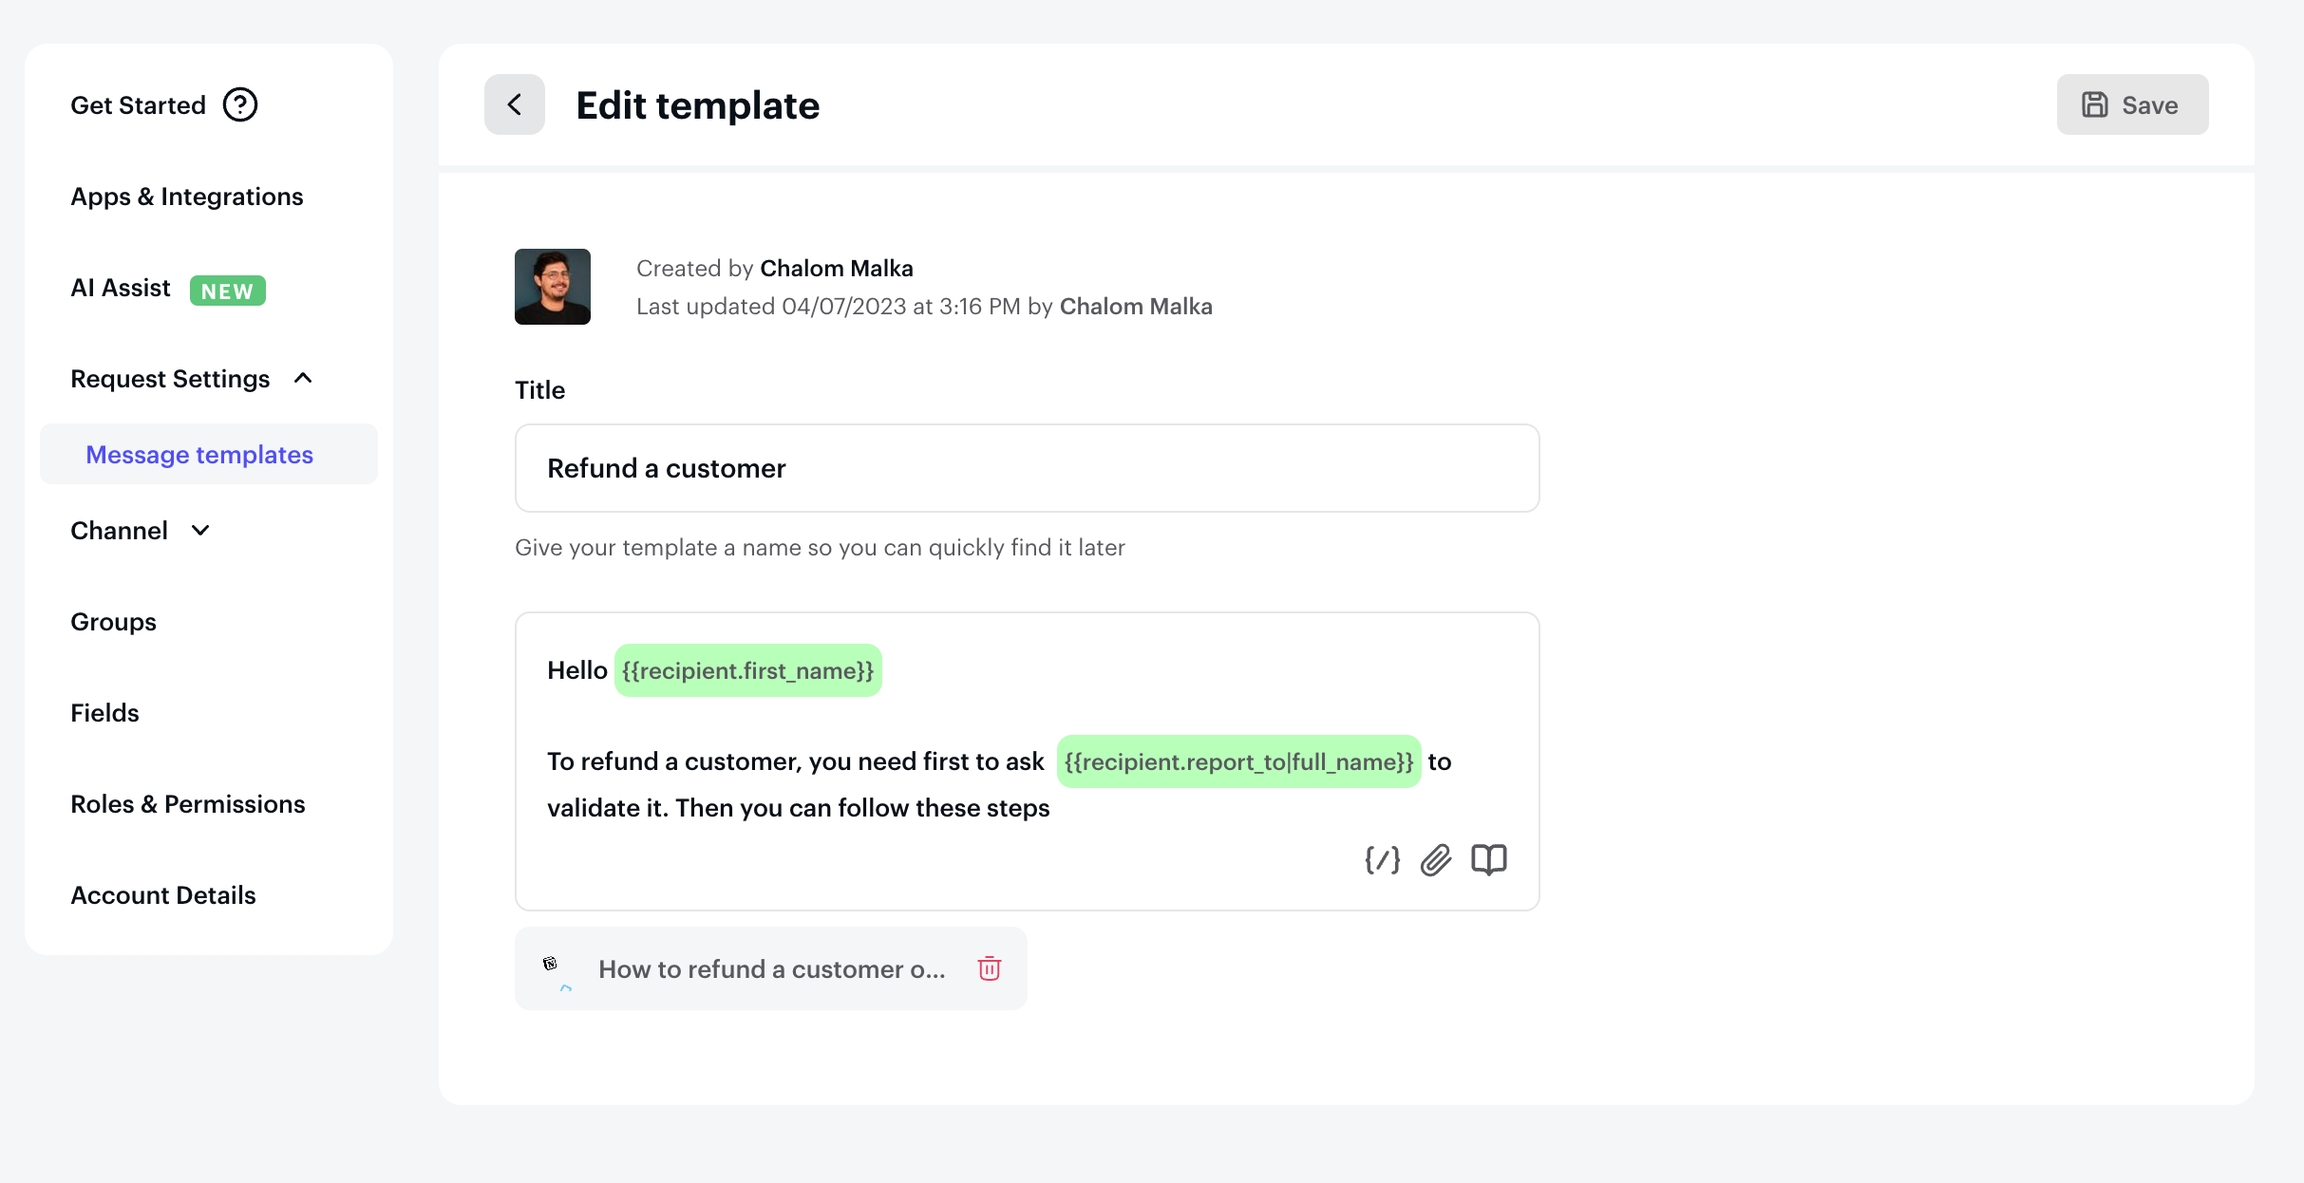Click the paperclip attachment icon
The image size is (2304, 1183).
1435,860
